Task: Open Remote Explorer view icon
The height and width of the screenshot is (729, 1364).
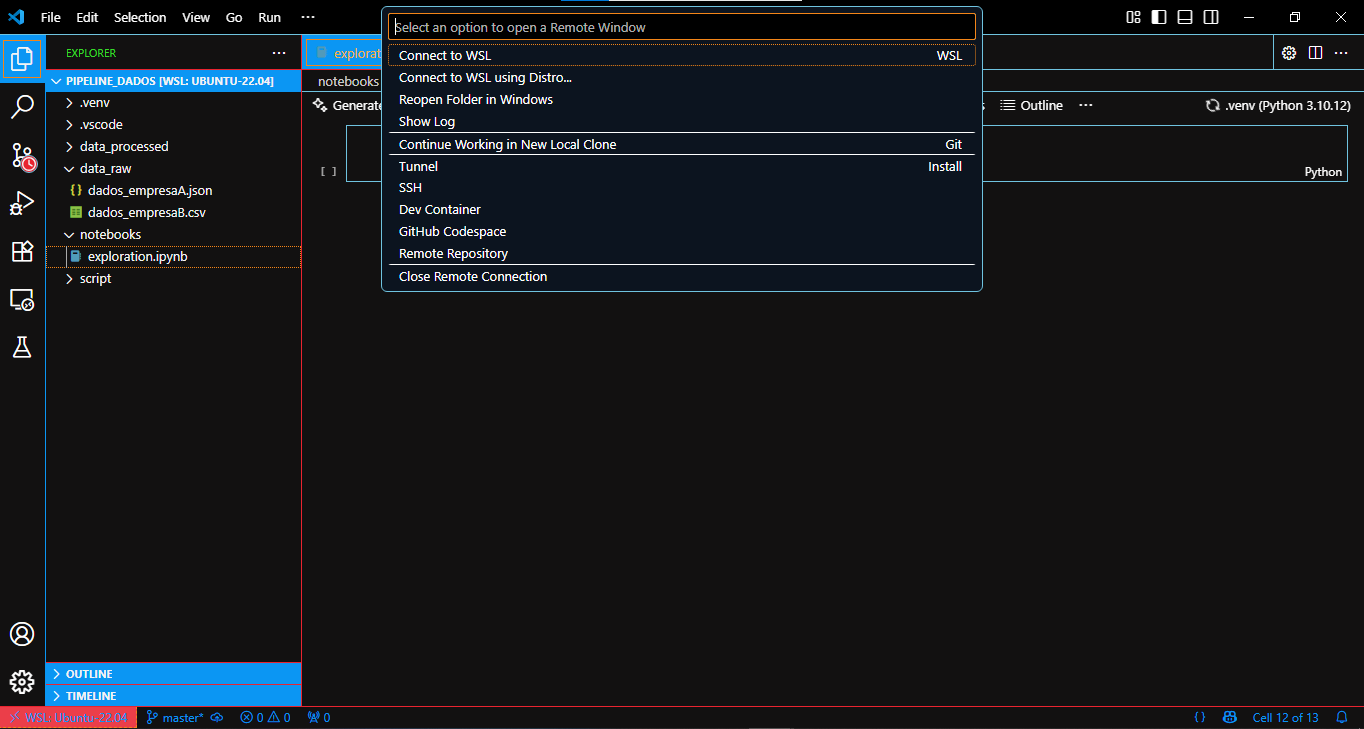Action: point(22,299)
